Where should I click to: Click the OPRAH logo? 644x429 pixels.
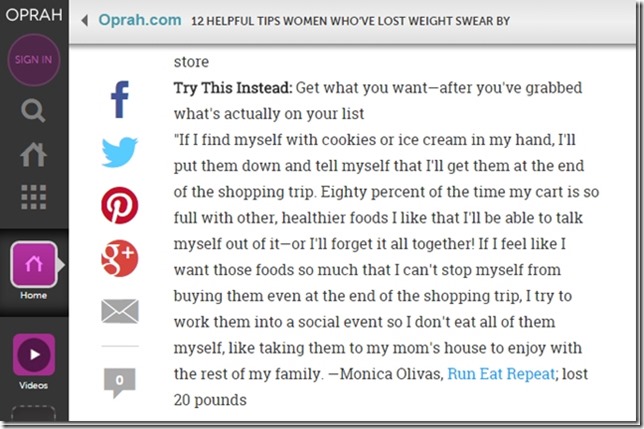point(34,15)
